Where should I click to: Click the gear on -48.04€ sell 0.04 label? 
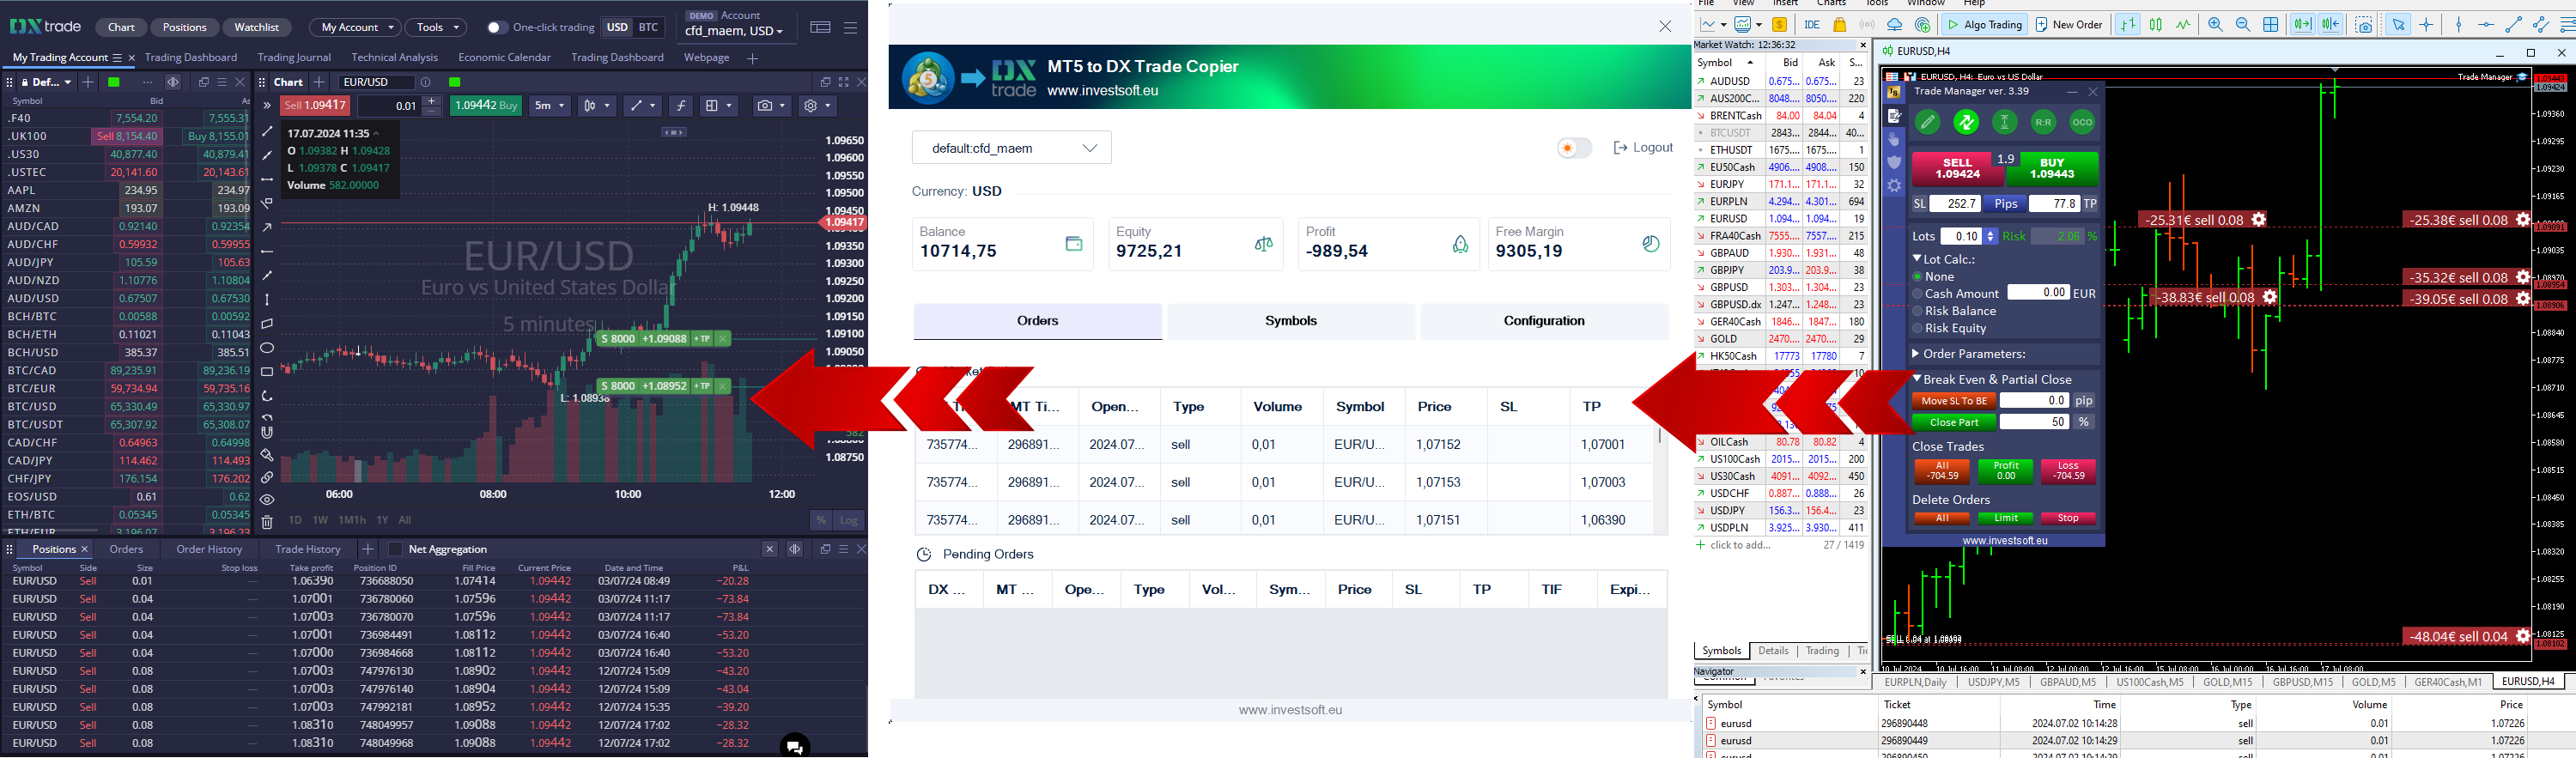click(x=2523, y=636)
